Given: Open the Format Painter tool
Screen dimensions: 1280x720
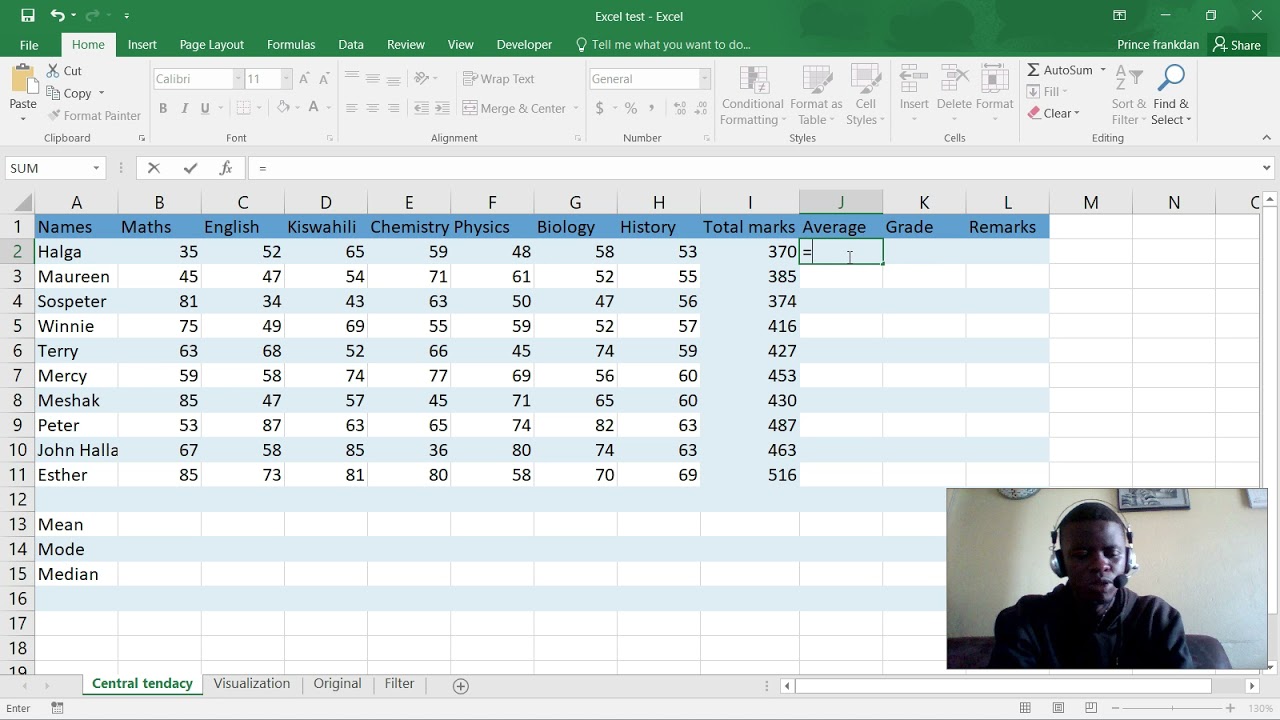Looking at the screenshot, I should coord(93,116).
